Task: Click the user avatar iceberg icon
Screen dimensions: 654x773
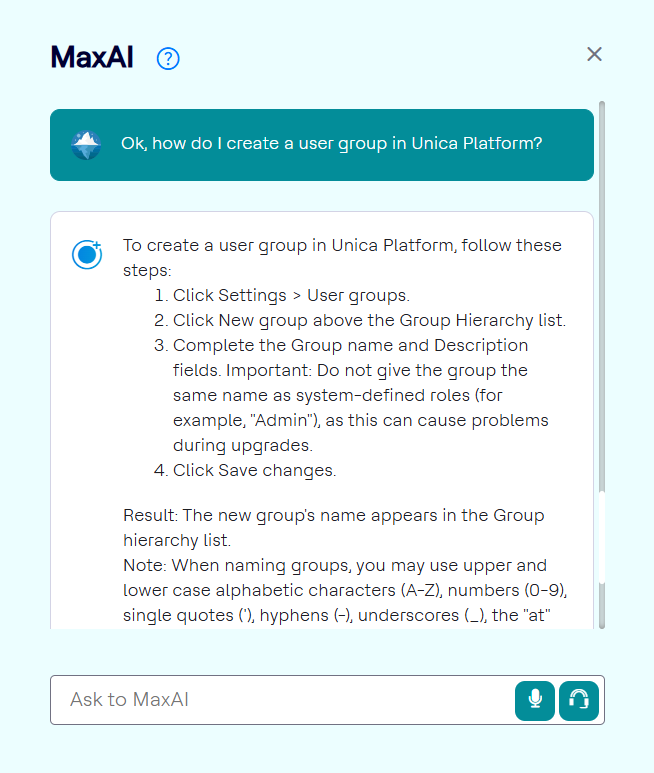Action: [86, 144]
